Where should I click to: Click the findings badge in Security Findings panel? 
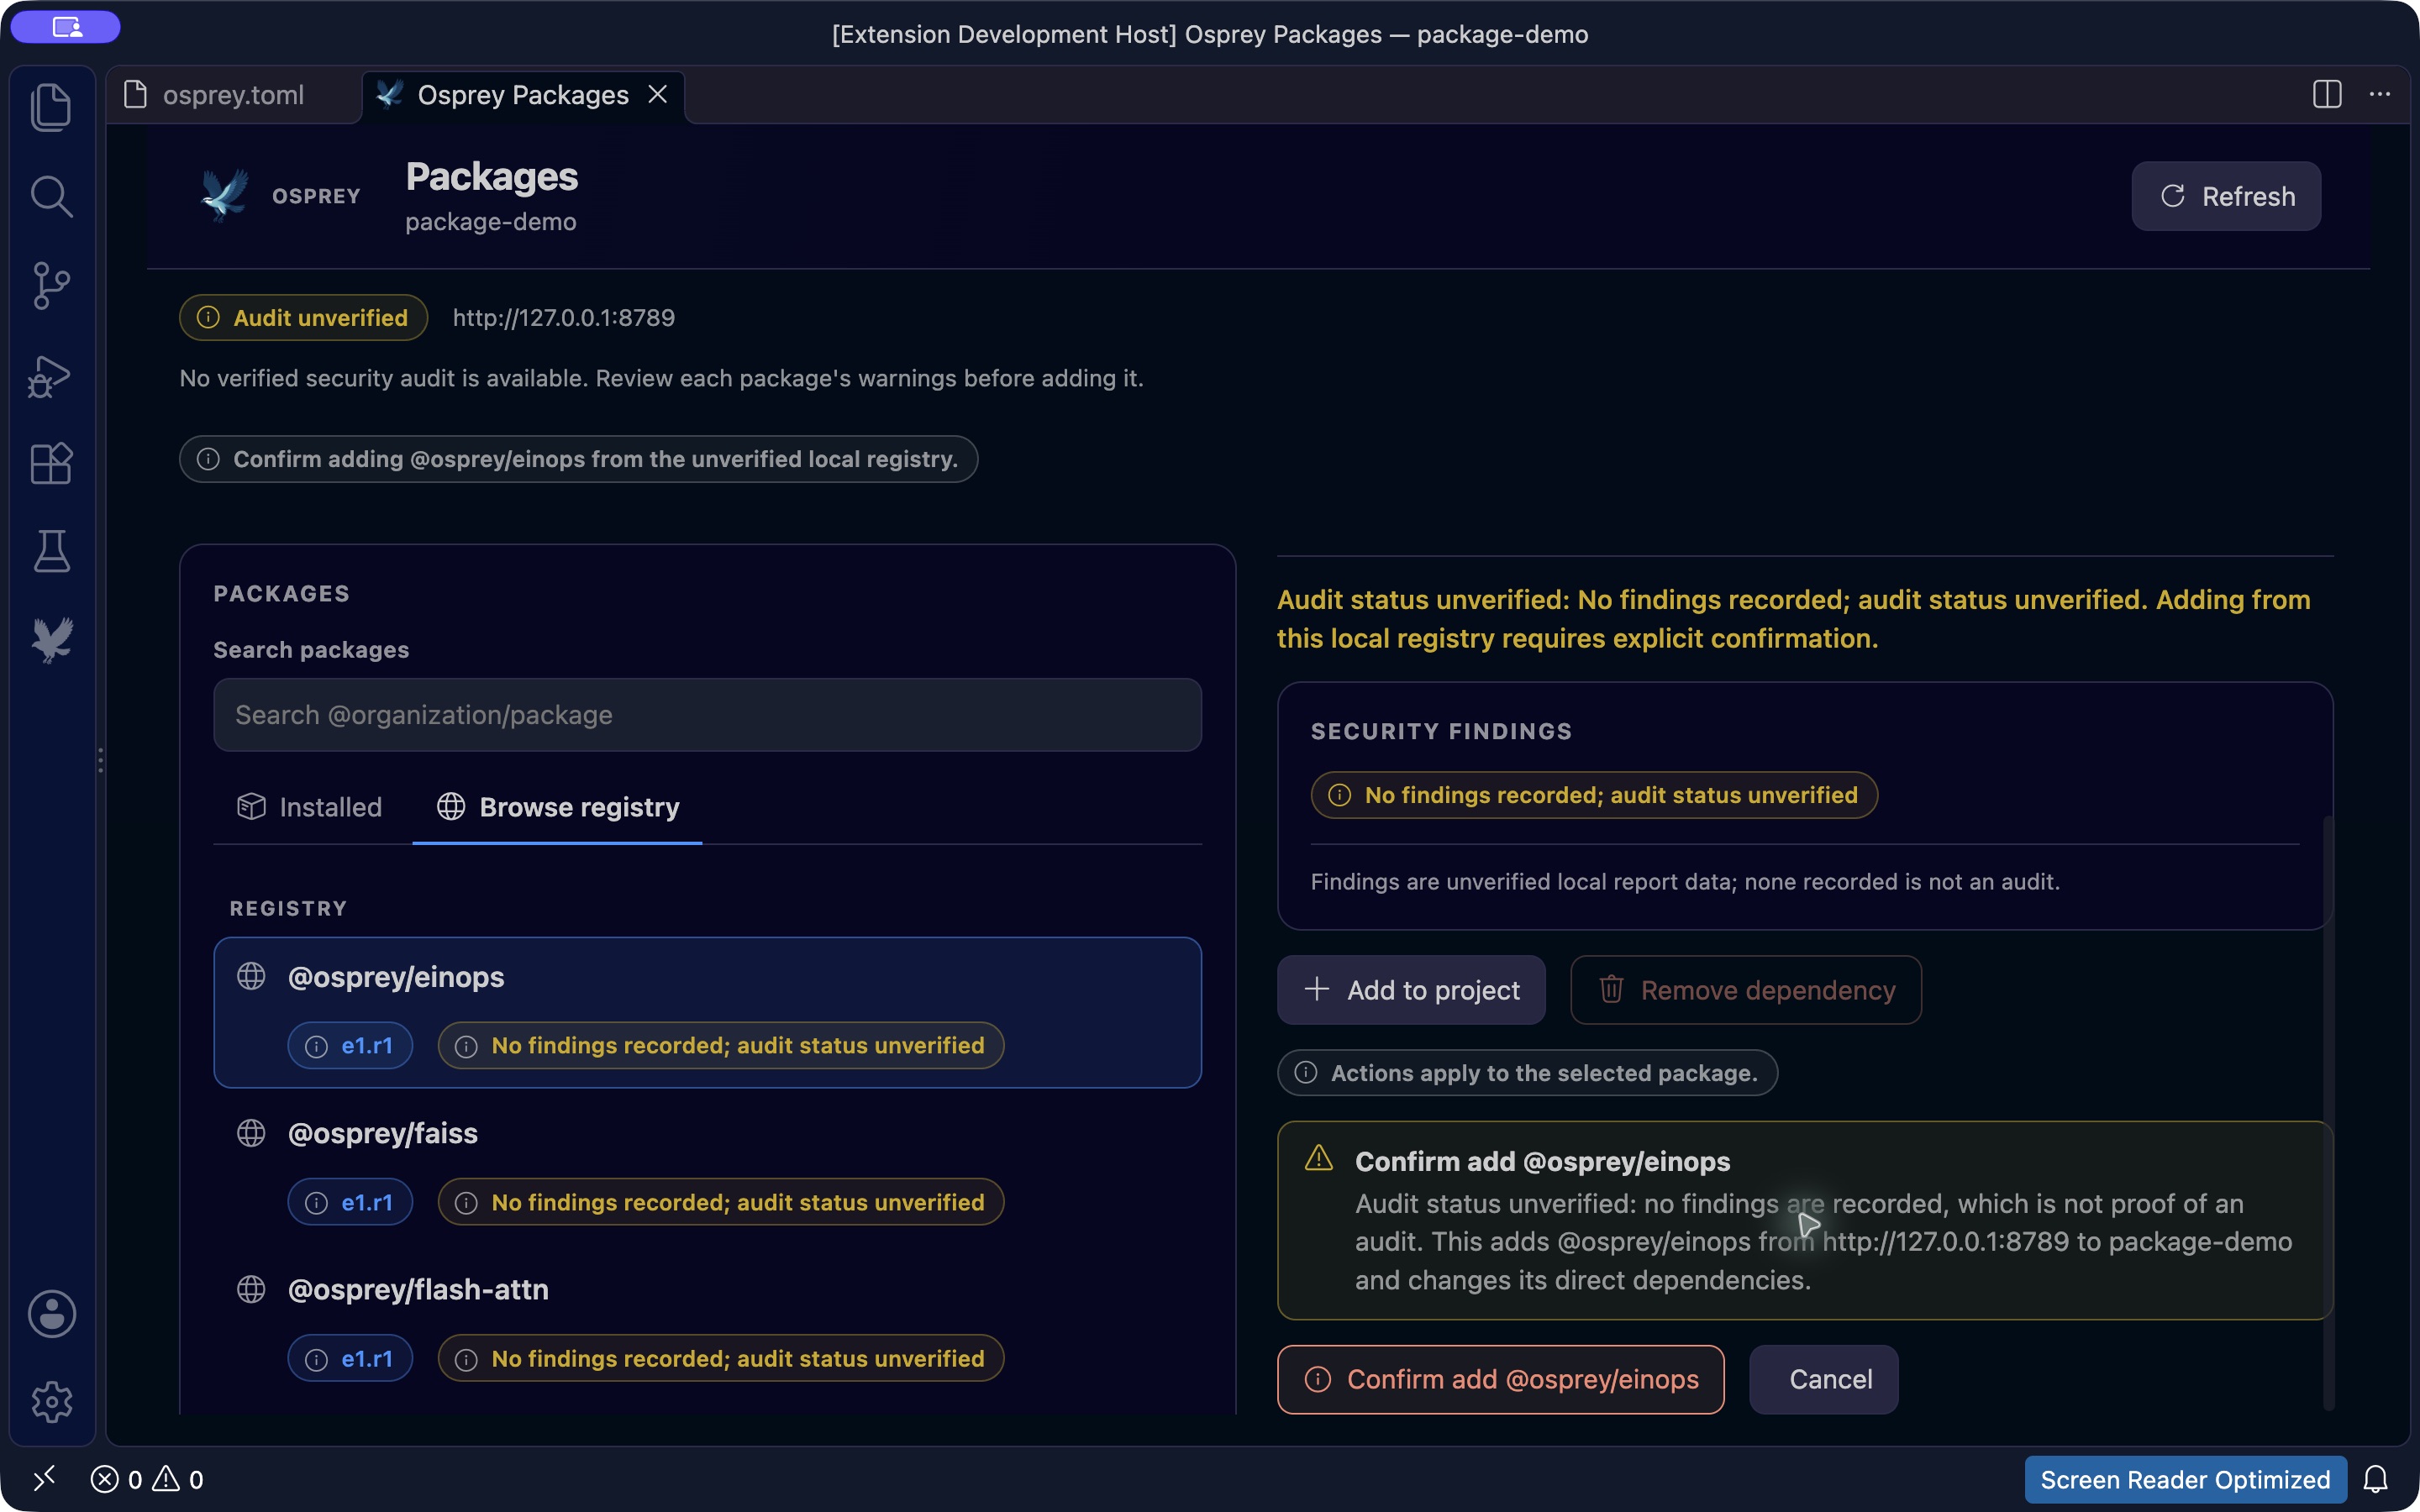1594,795
